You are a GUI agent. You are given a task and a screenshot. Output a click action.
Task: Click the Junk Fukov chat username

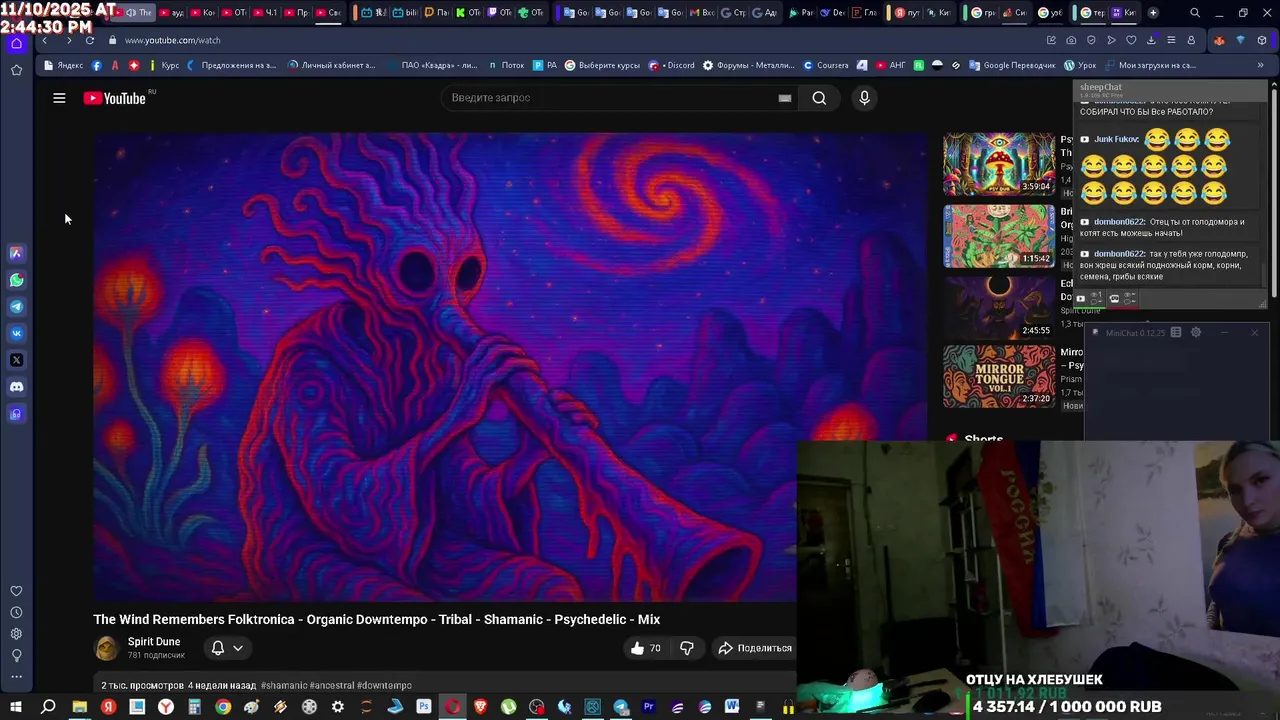1116,140
